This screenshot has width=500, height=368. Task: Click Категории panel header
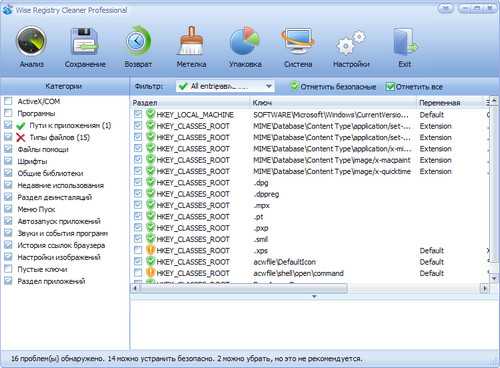click(64, 86)
